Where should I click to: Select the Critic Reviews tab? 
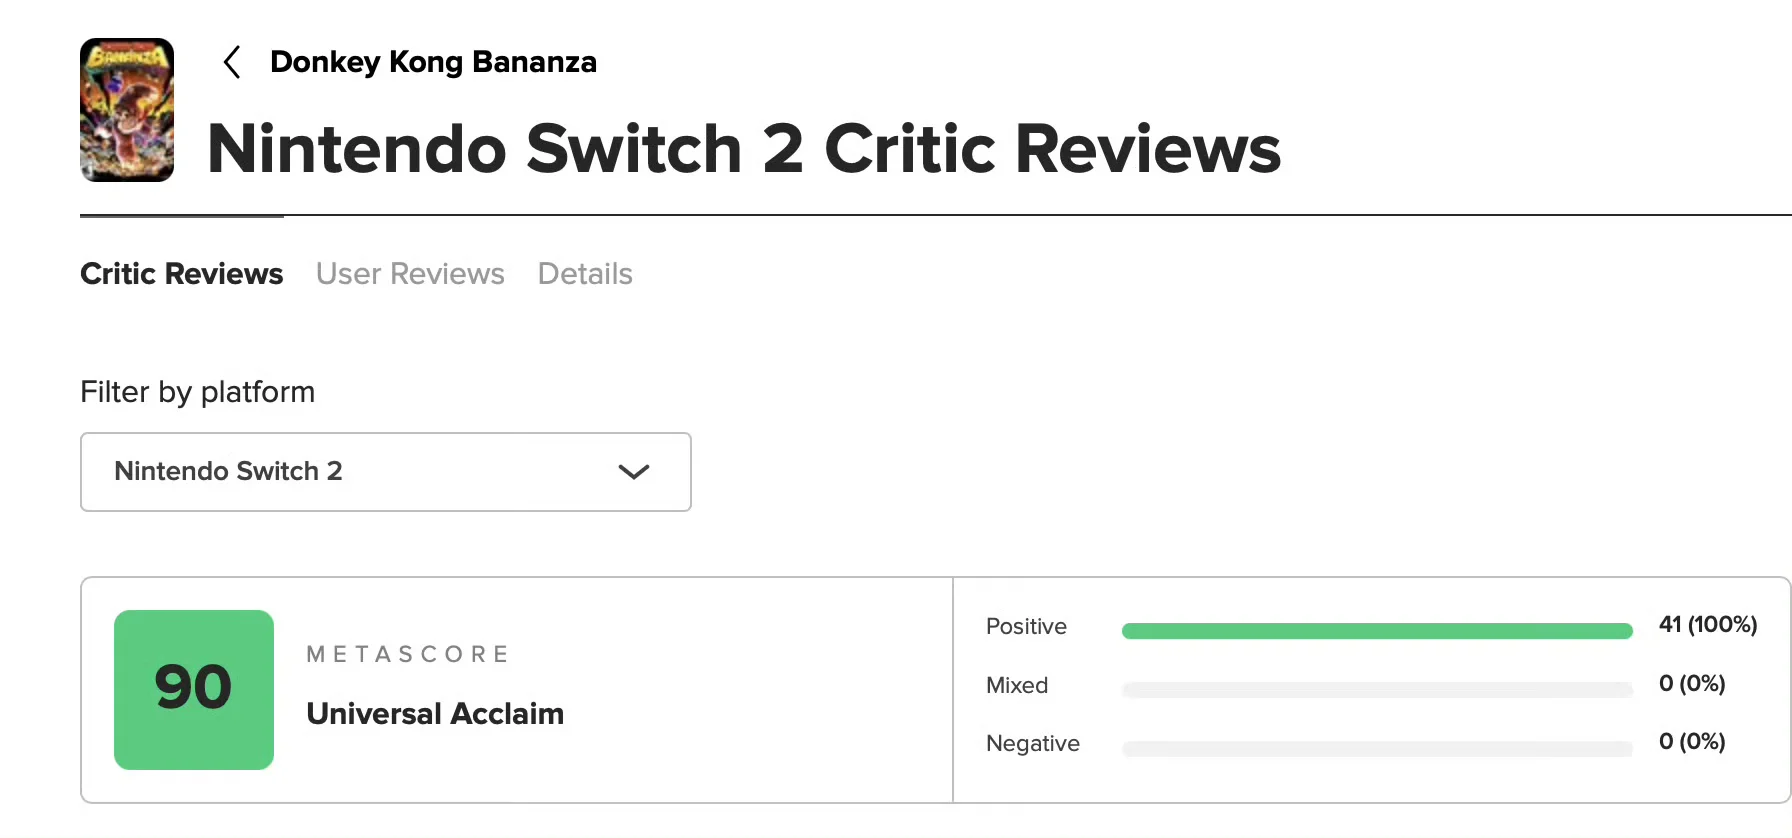click(x=182, y=274)
